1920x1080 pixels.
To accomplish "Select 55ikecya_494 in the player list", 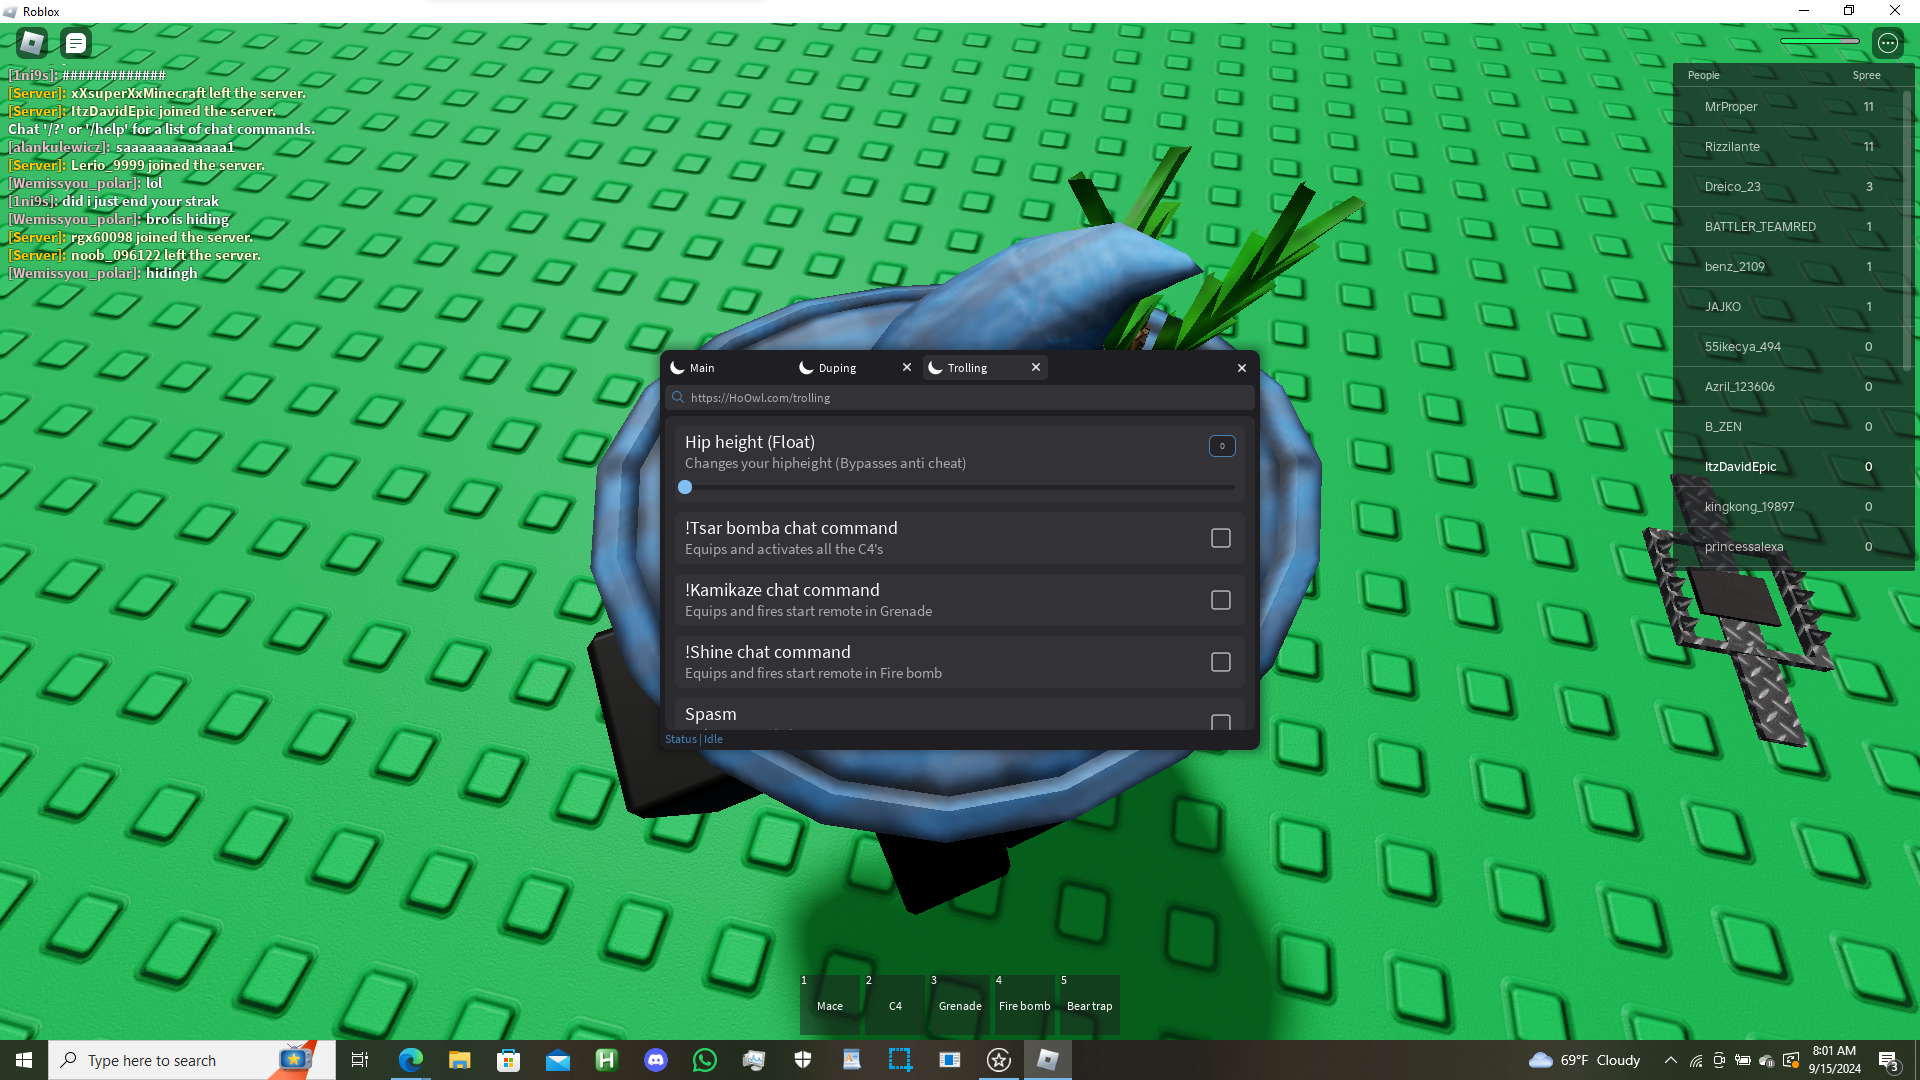I will point(1788,347).
